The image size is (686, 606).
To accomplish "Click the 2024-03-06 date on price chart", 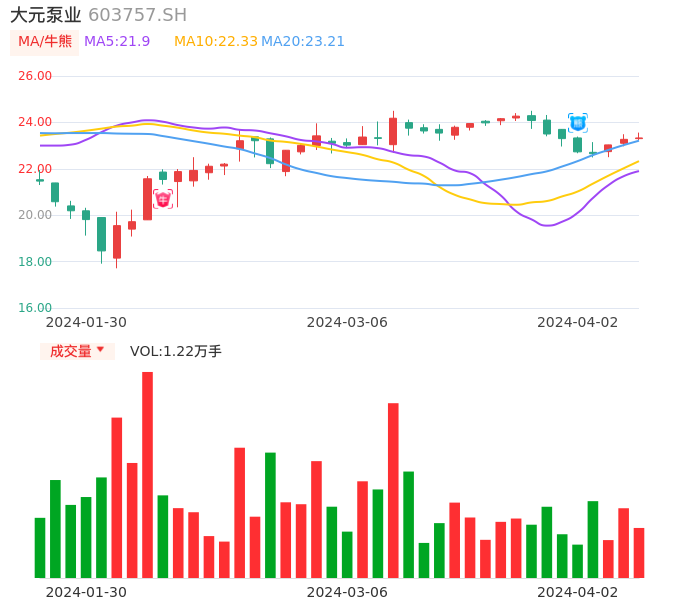I will coord(346,322).
